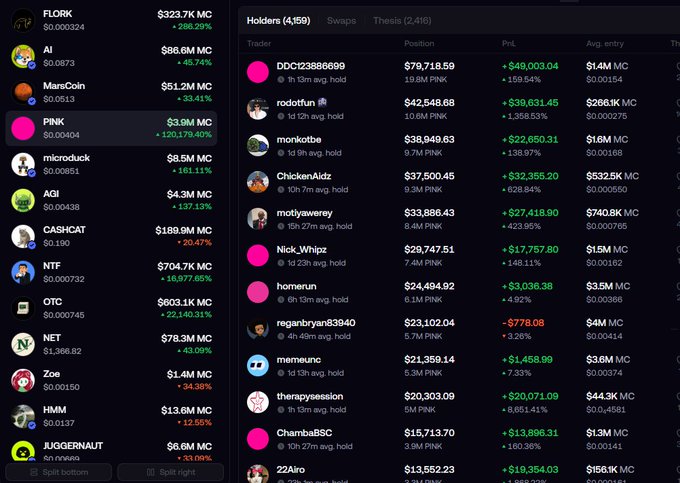Click avg entry $44.3K MC
680x483 pixels.
tap(610, 396)
